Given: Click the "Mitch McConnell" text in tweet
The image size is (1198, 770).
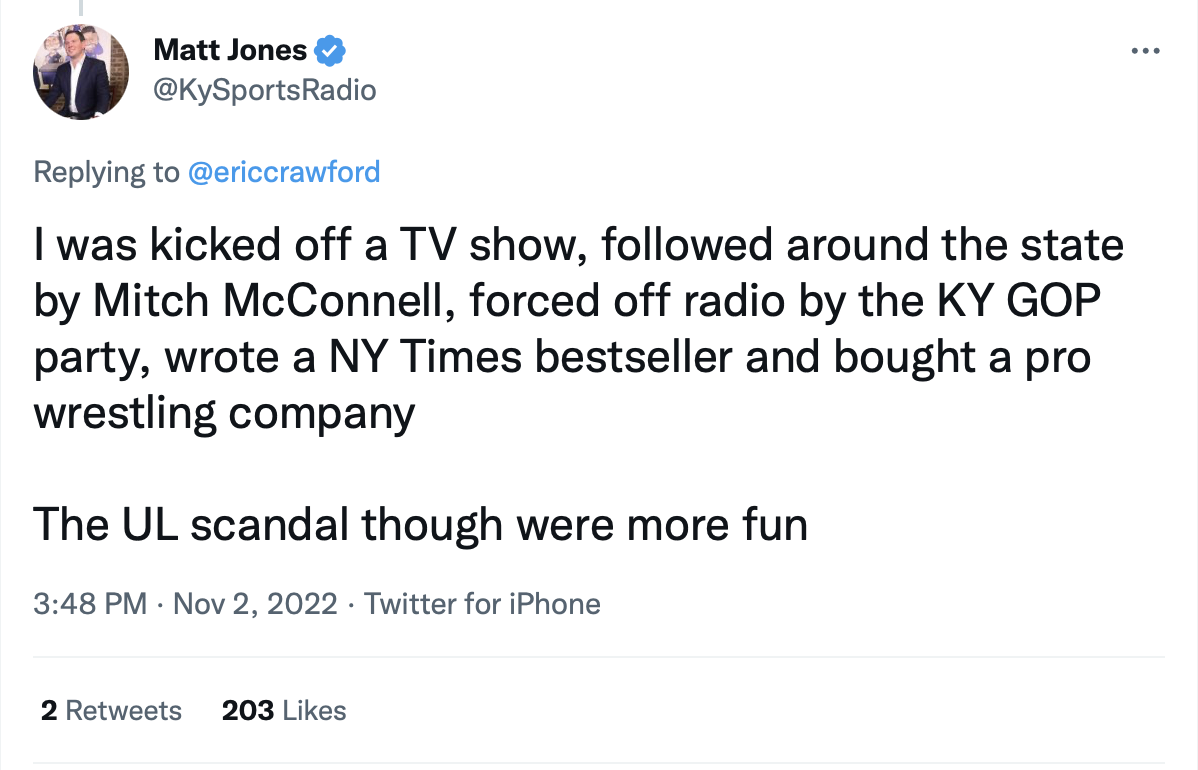Looking at the screenshot, I should click(x=274, y=300).
